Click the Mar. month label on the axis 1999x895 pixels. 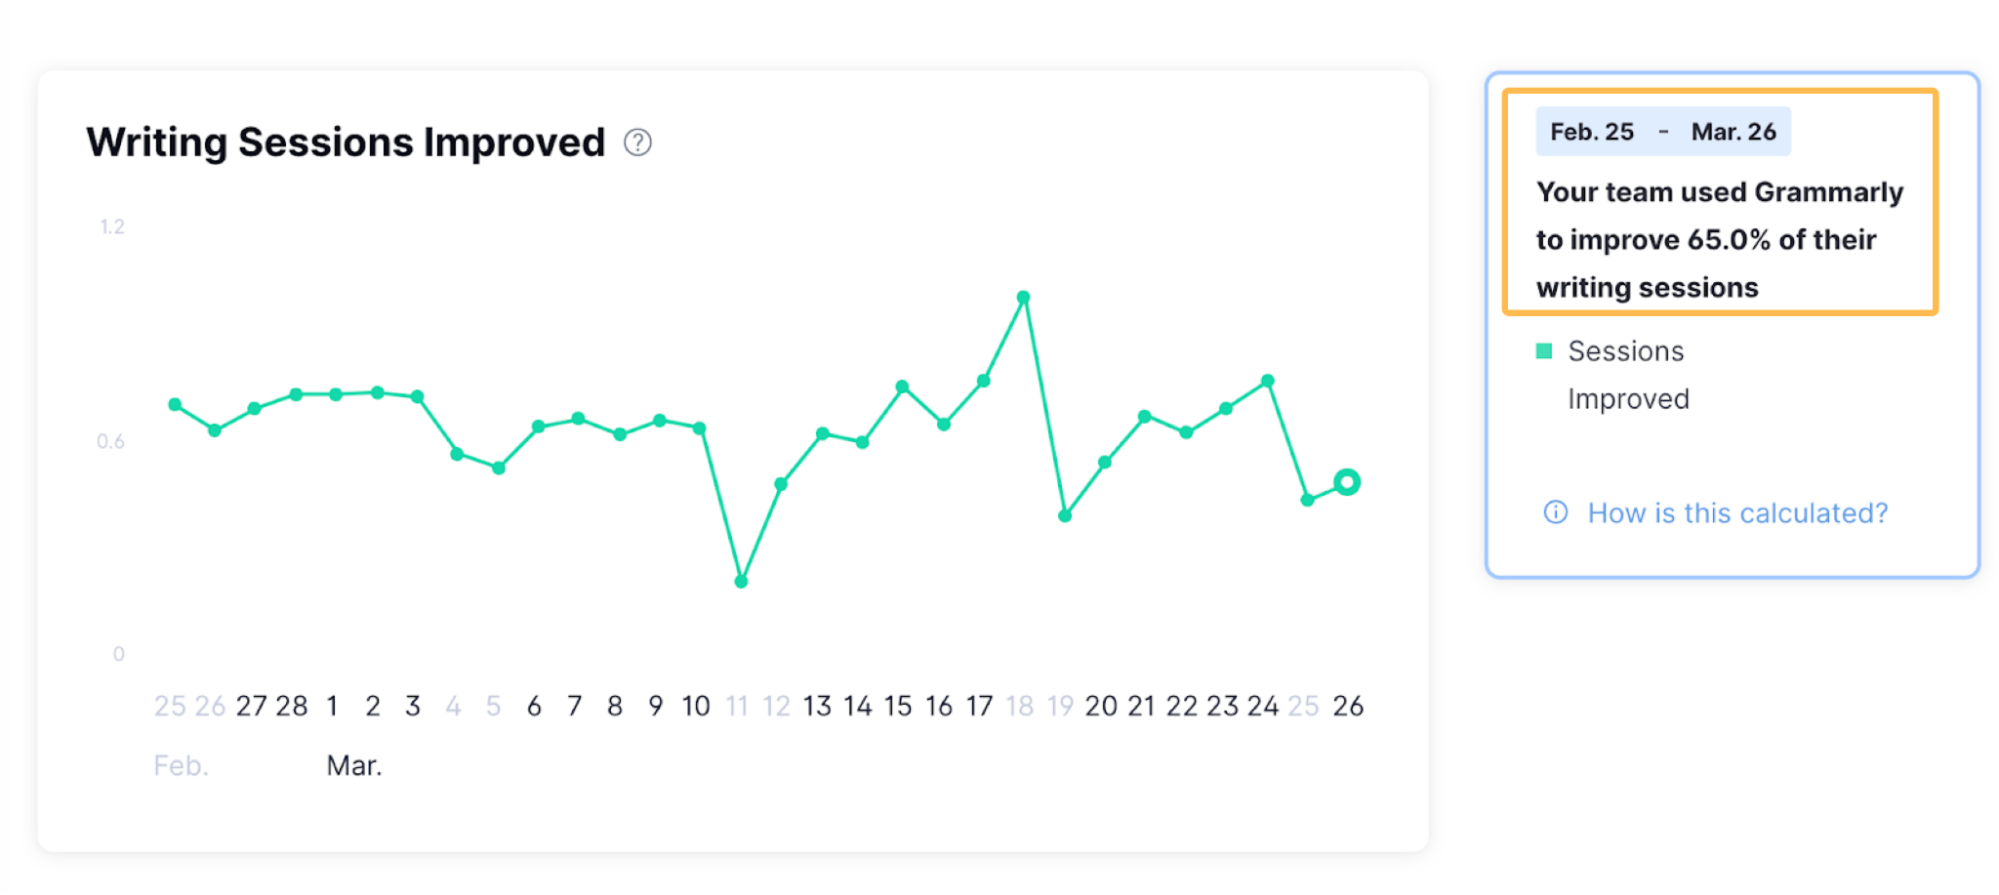coord(354,764)
